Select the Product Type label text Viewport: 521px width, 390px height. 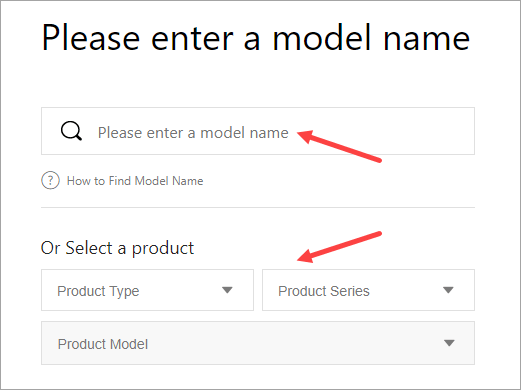pos(98,291)
